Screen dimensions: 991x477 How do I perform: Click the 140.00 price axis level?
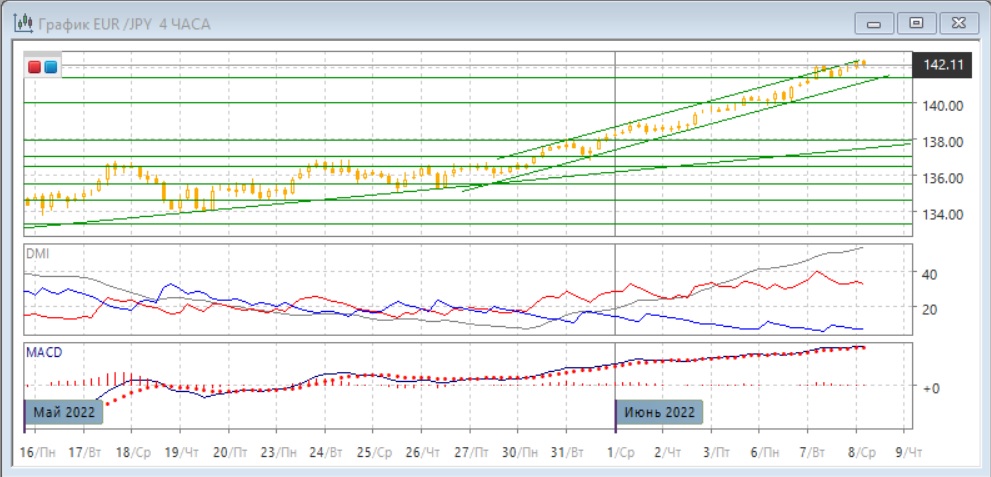point(942,106)
